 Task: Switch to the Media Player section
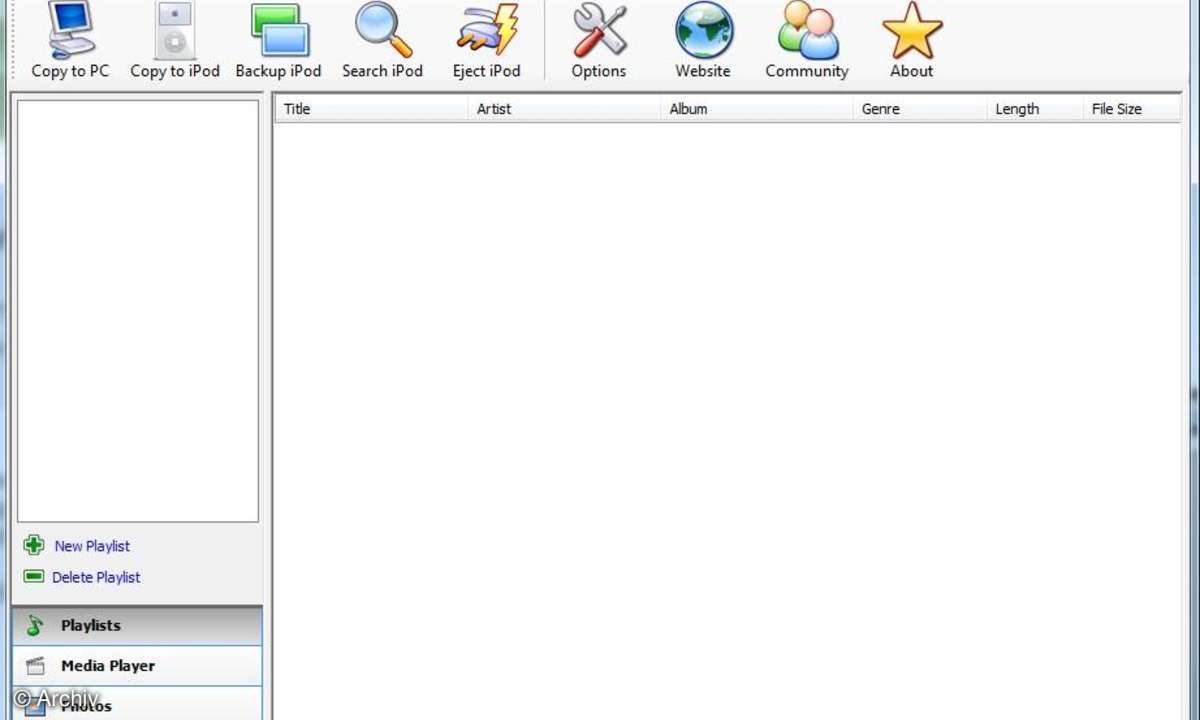coord(137,666)
